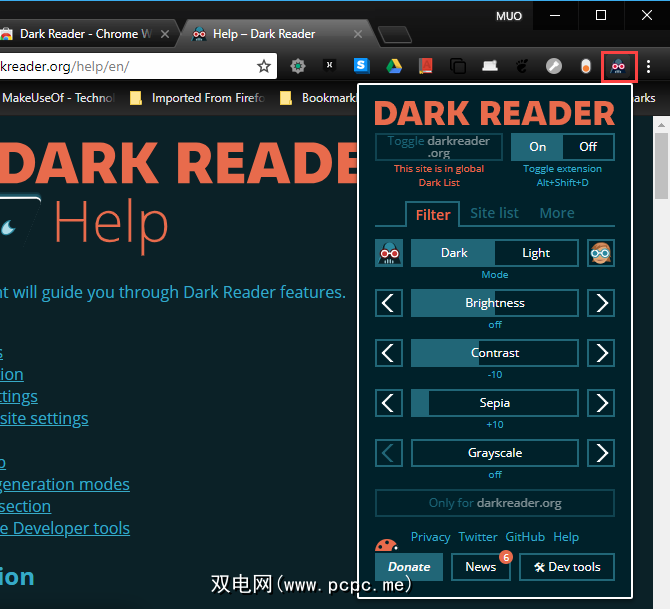
Task: Open the Help link in the popup
Action: pos(566,537)
